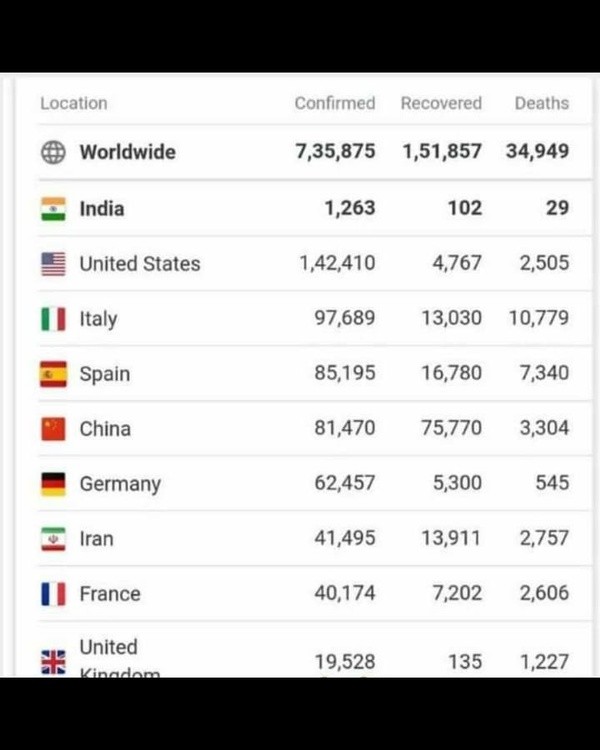Viewport: 600px width, 750px height.
Task: Click the Spain flag icon
Action: coord(53,374)
